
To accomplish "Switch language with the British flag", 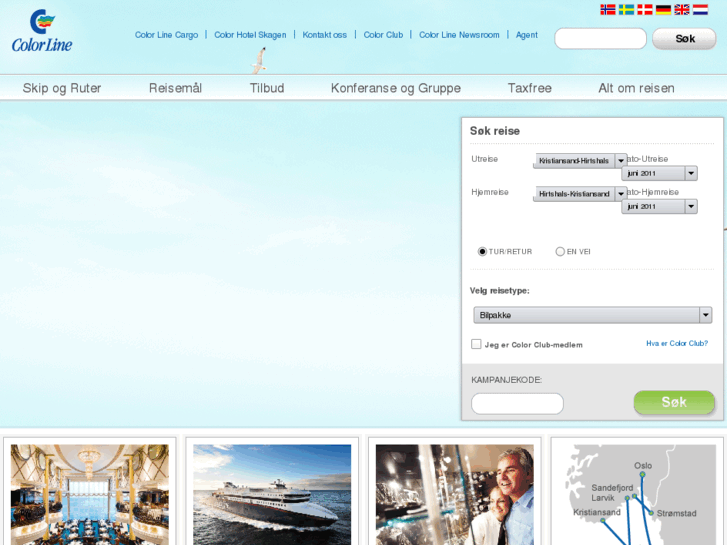I will (x=682, y=10).
